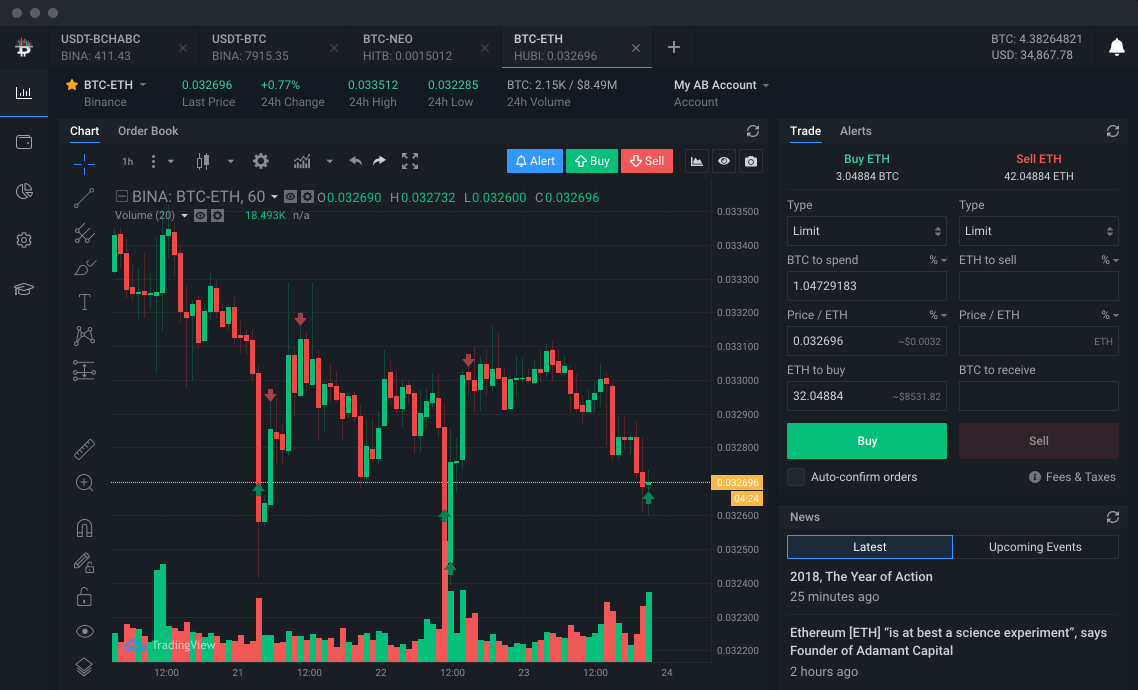
Task: Open notifications bell icon
Action: (x=1116, y=47)
